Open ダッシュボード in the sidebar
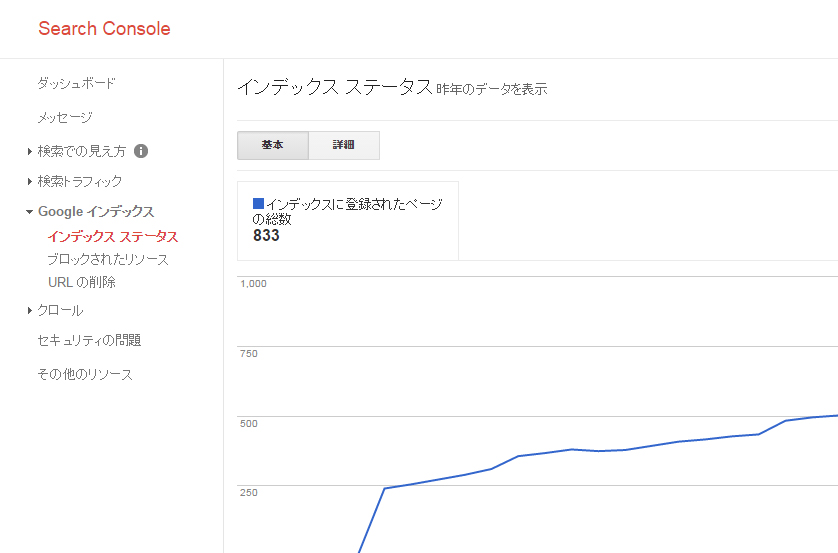838x553 pixels. click(x=76, y=83)
